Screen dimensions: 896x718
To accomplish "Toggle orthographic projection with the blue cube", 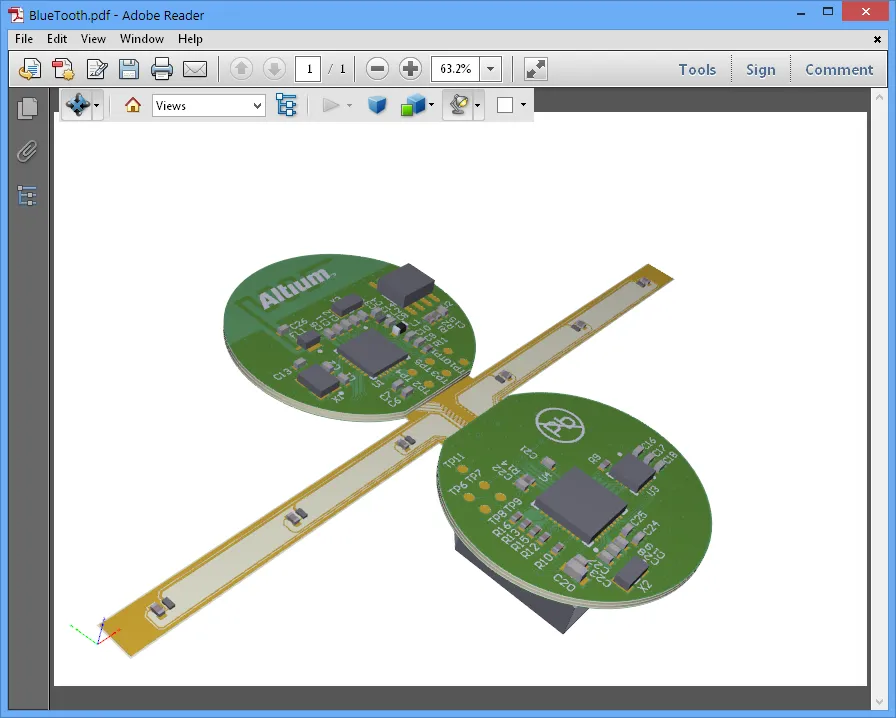I will pos(377,105).
